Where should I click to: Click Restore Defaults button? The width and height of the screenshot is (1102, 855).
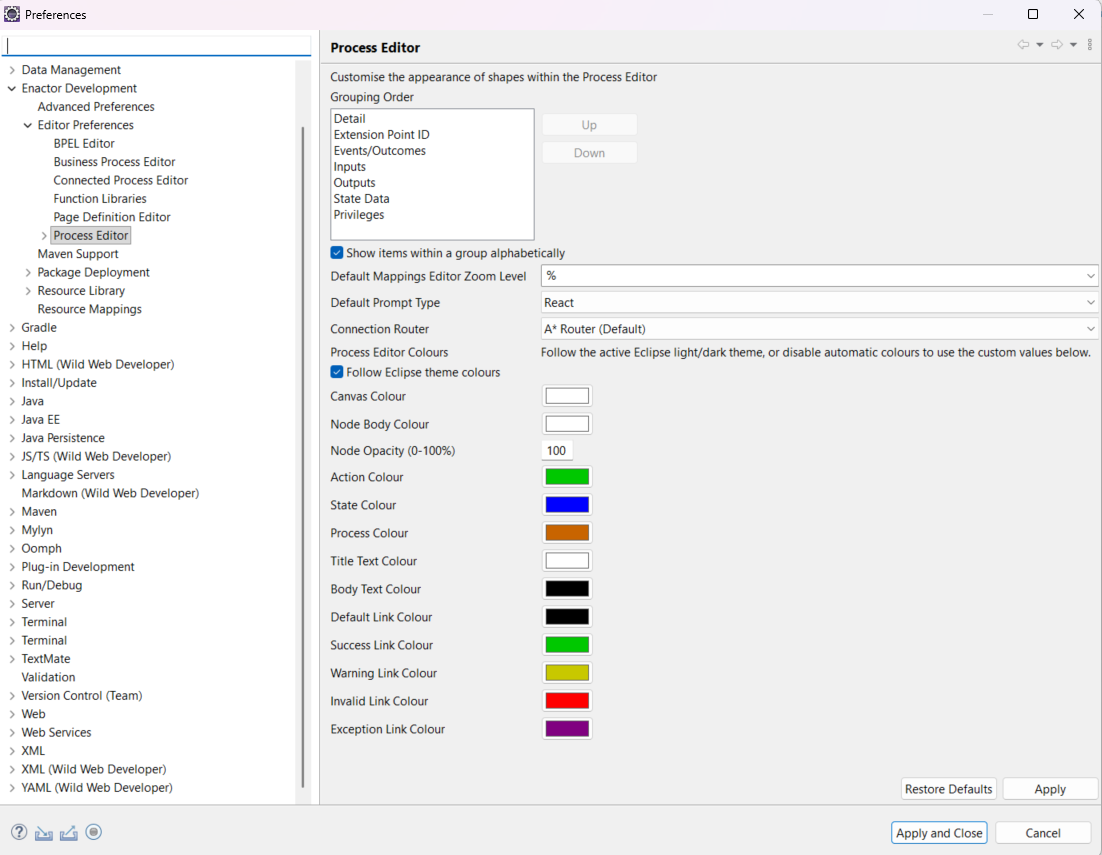[949, 789]
